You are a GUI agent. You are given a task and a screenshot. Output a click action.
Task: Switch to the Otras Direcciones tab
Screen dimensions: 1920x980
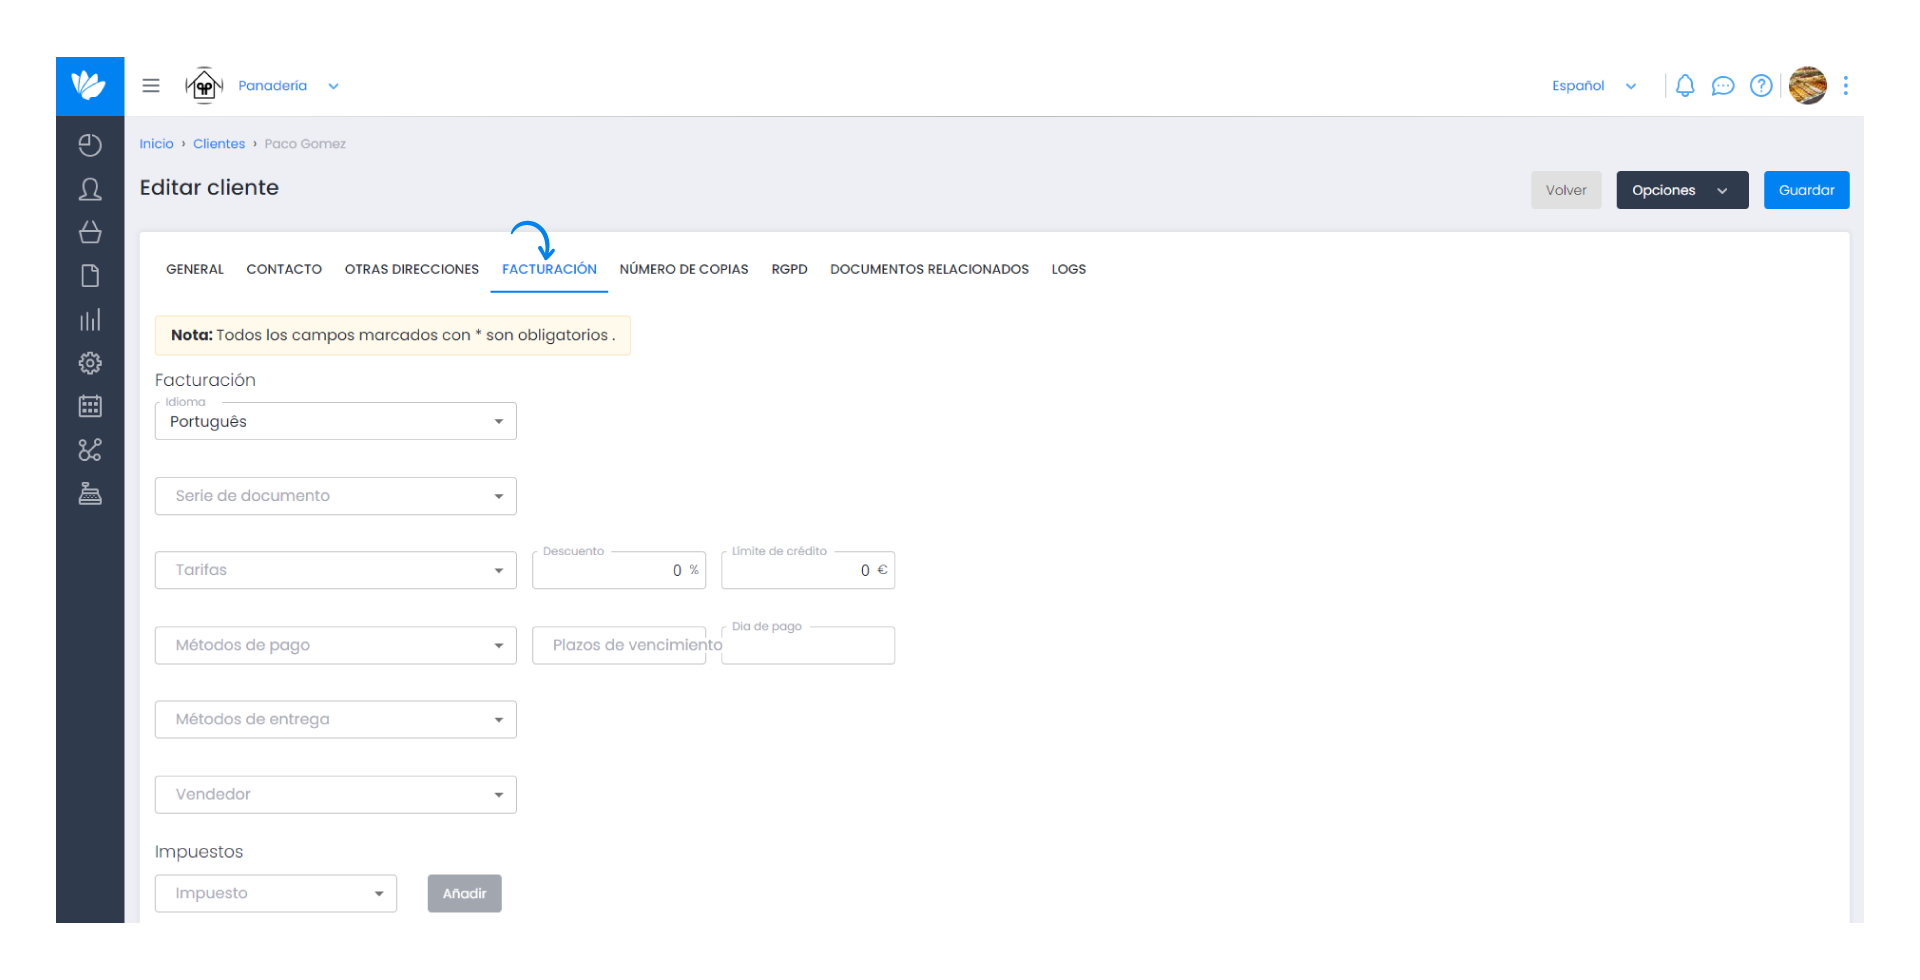coord(412,269)
